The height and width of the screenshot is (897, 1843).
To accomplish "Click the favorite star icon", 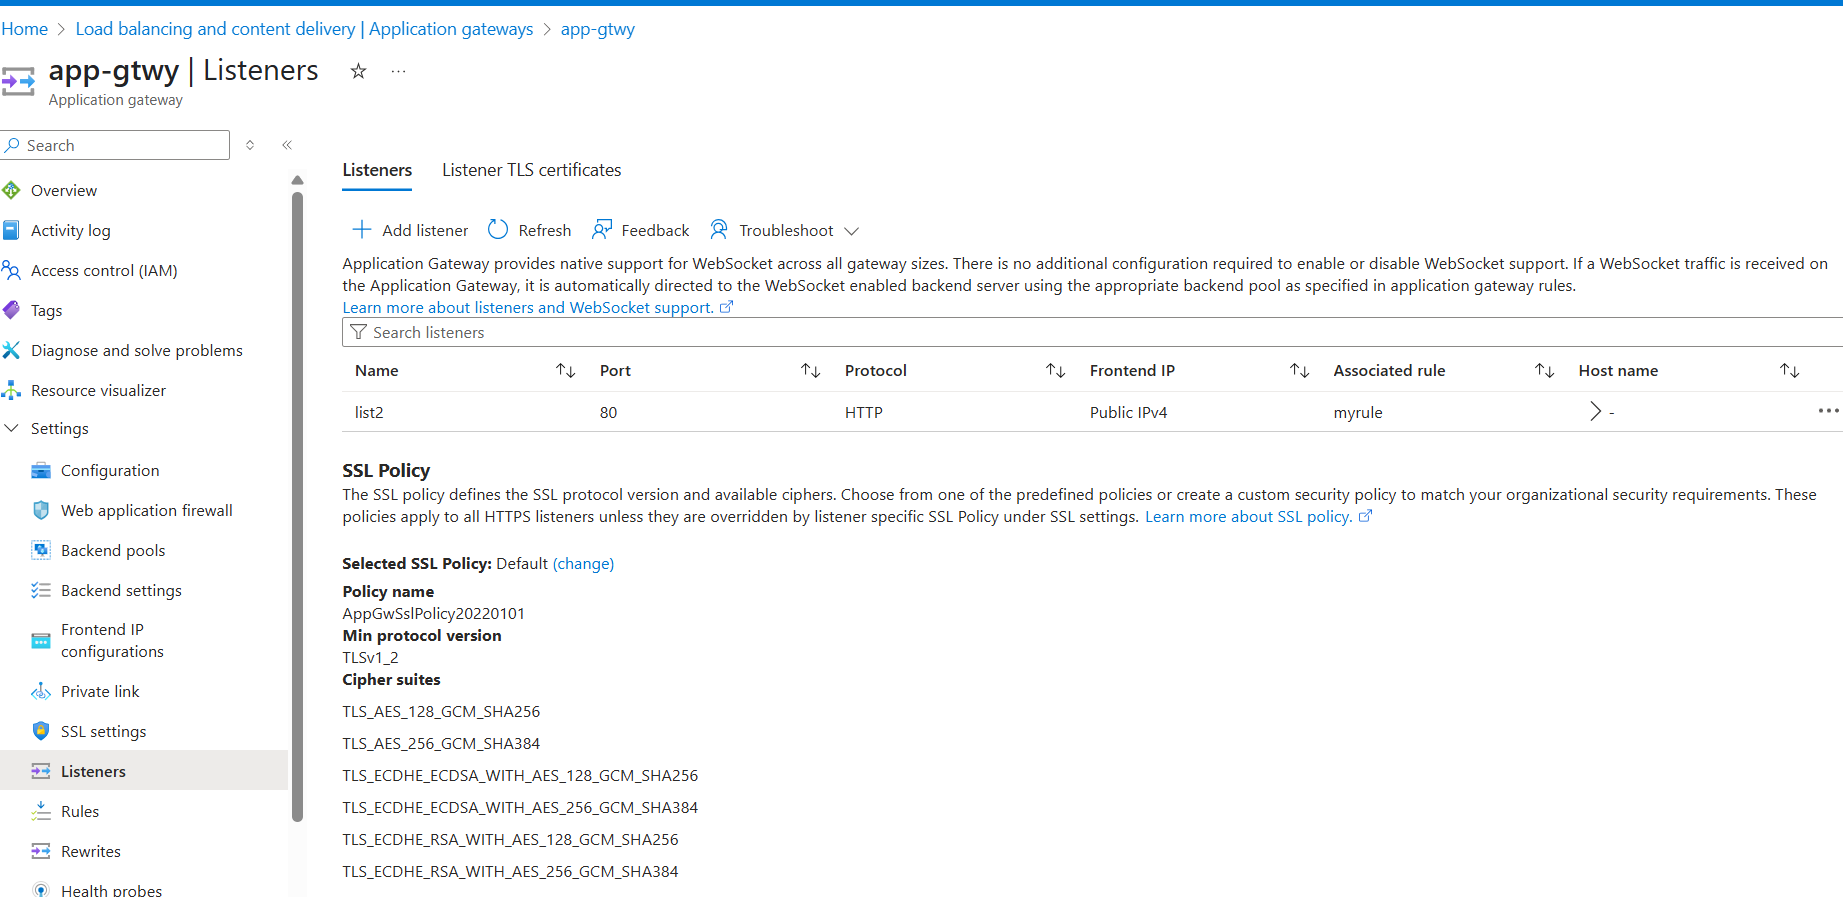I will pos(358,71).
